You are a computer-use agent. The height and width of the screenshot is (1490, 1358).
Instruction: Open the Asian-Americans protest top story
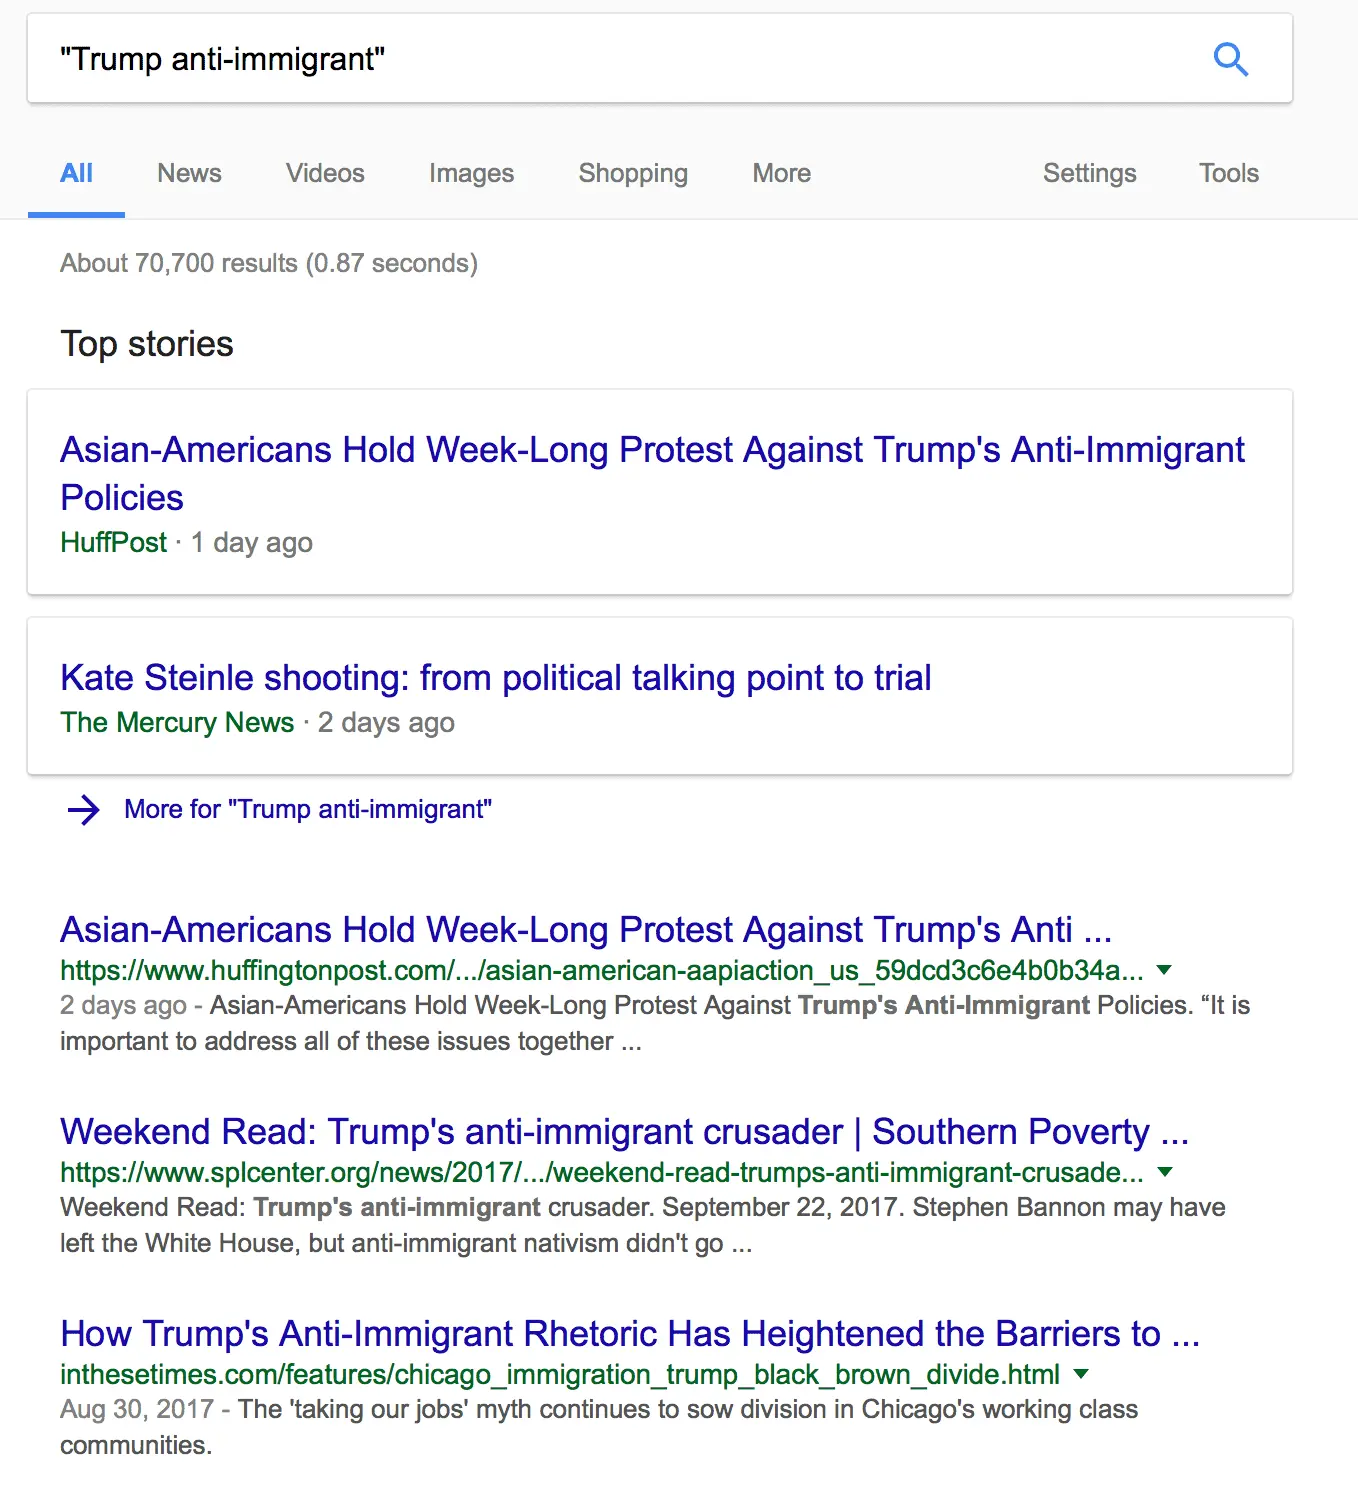[651, 473]
